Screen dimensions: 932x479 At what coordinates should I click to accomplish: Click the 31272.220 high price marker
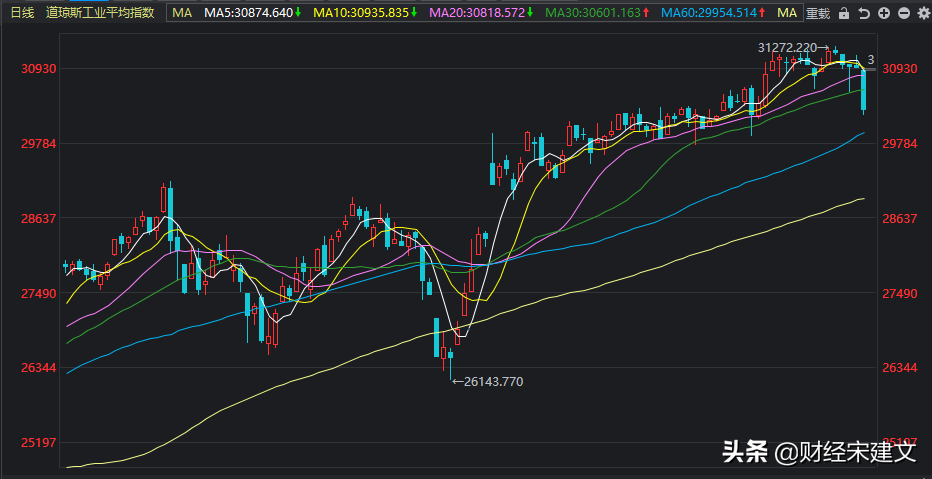pyautogui.click(x=787, y=47)
